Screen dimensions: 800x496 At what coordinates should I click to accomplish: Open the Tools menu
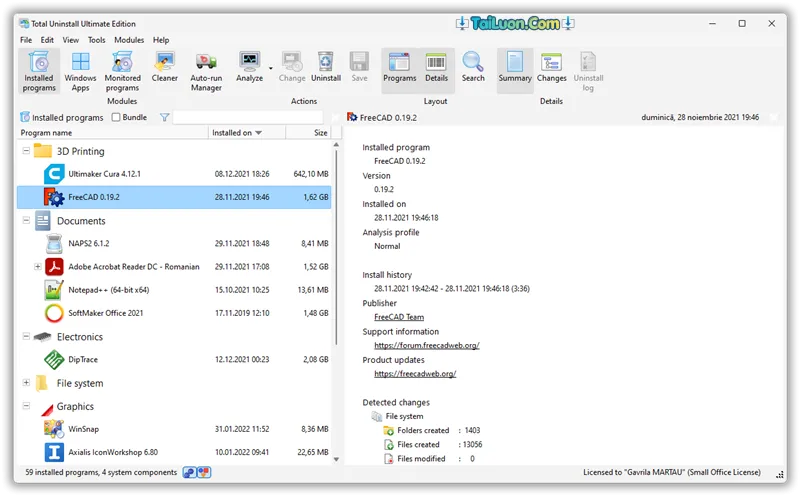96,40
